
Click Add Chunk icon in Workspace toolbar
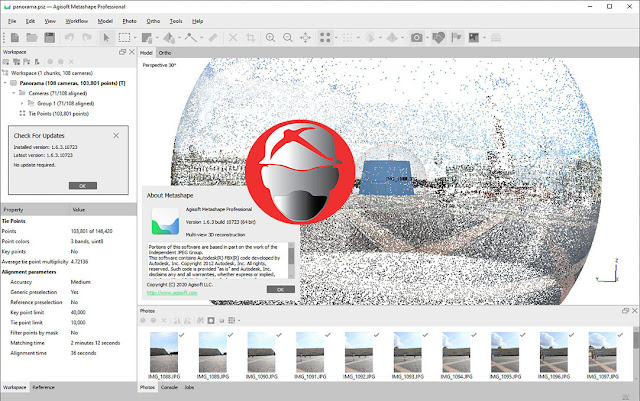pyautogui.click(x=6, y=62)
